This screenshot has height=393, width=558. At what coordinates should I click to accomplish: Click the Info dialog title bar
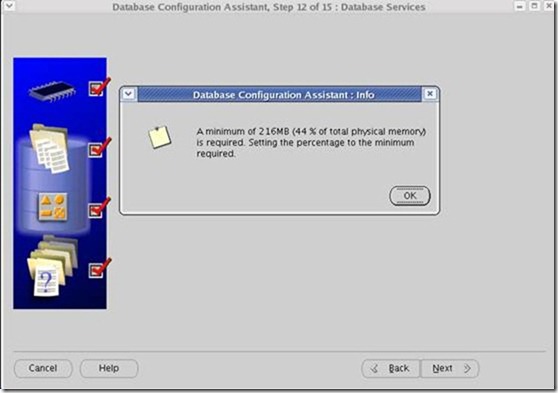[279, 95]
